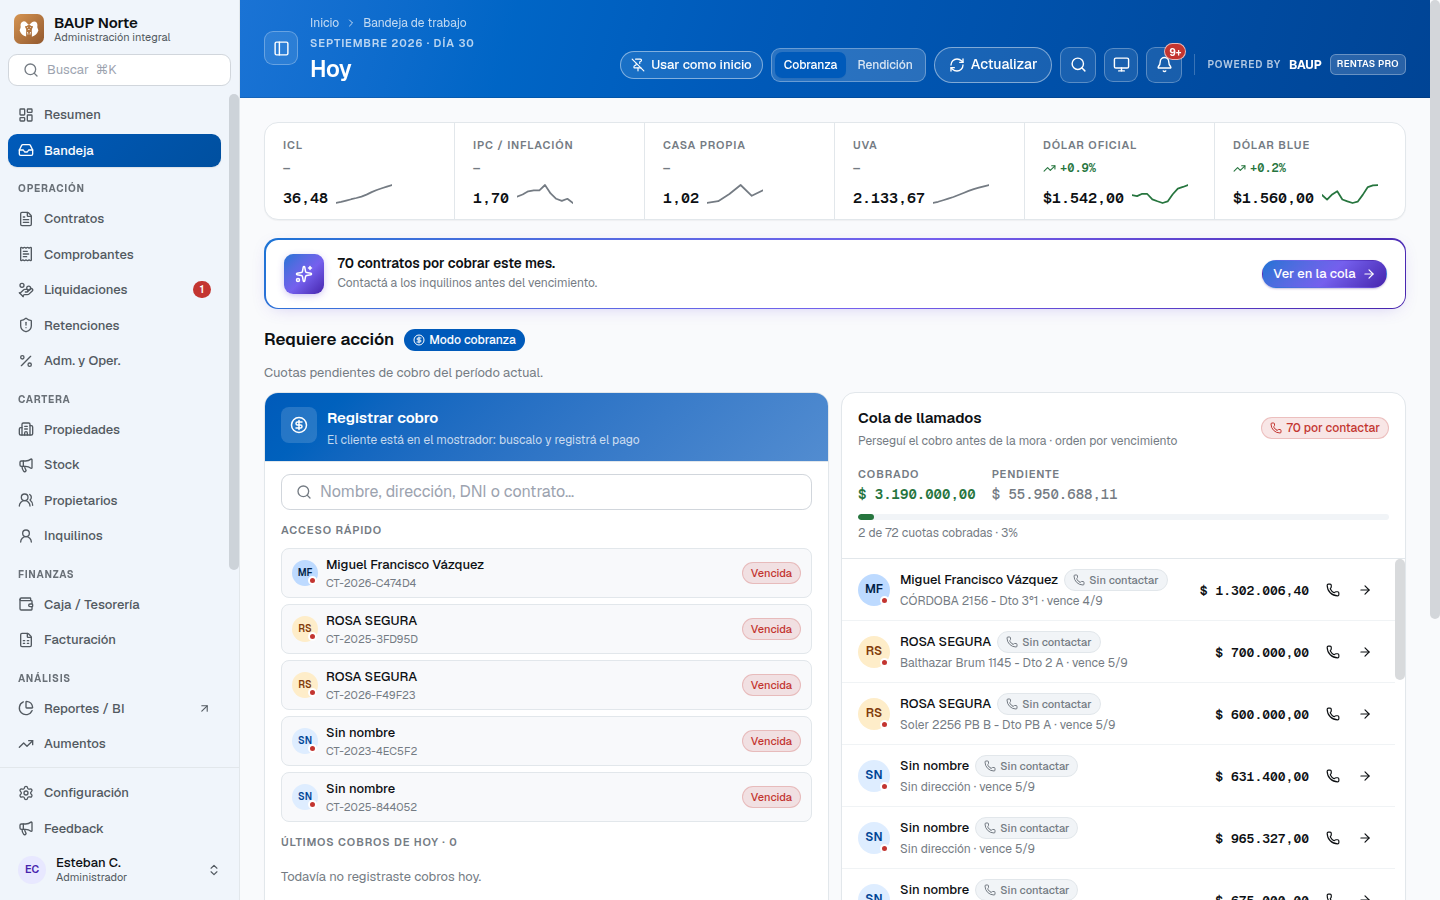Open Caja / Tesorería in sidebar
The image size is (1440, 900).
click(x=114, y=605)
